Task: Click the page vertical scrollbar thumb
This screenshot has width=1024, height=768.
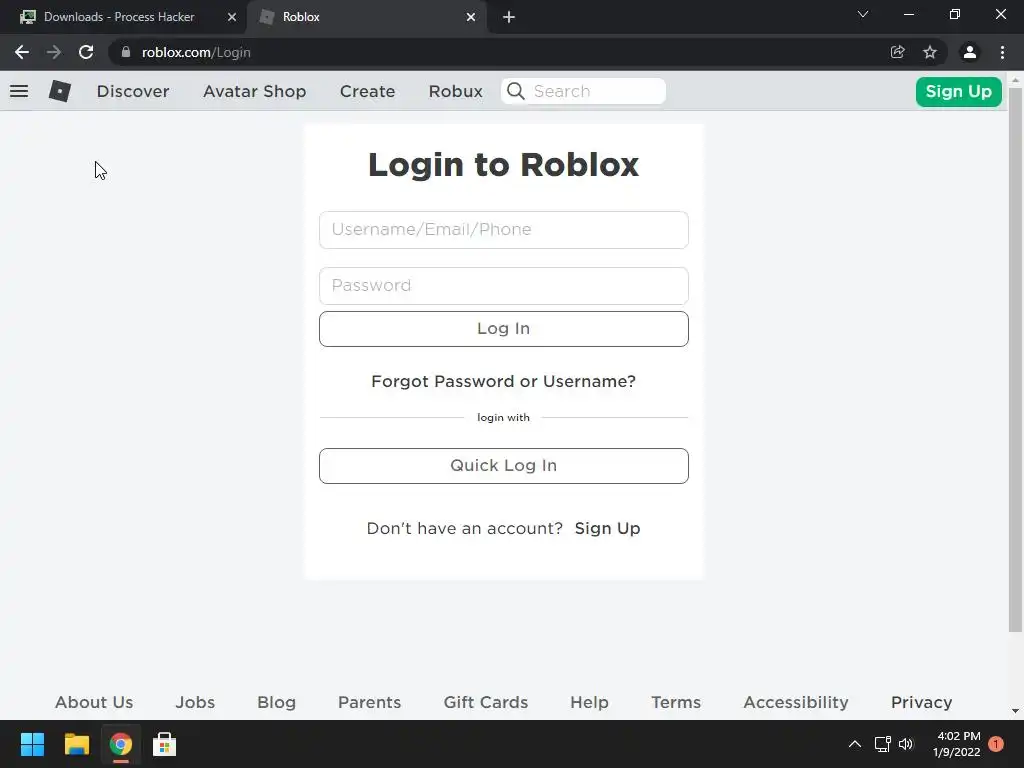Action: coord(1015,359)
